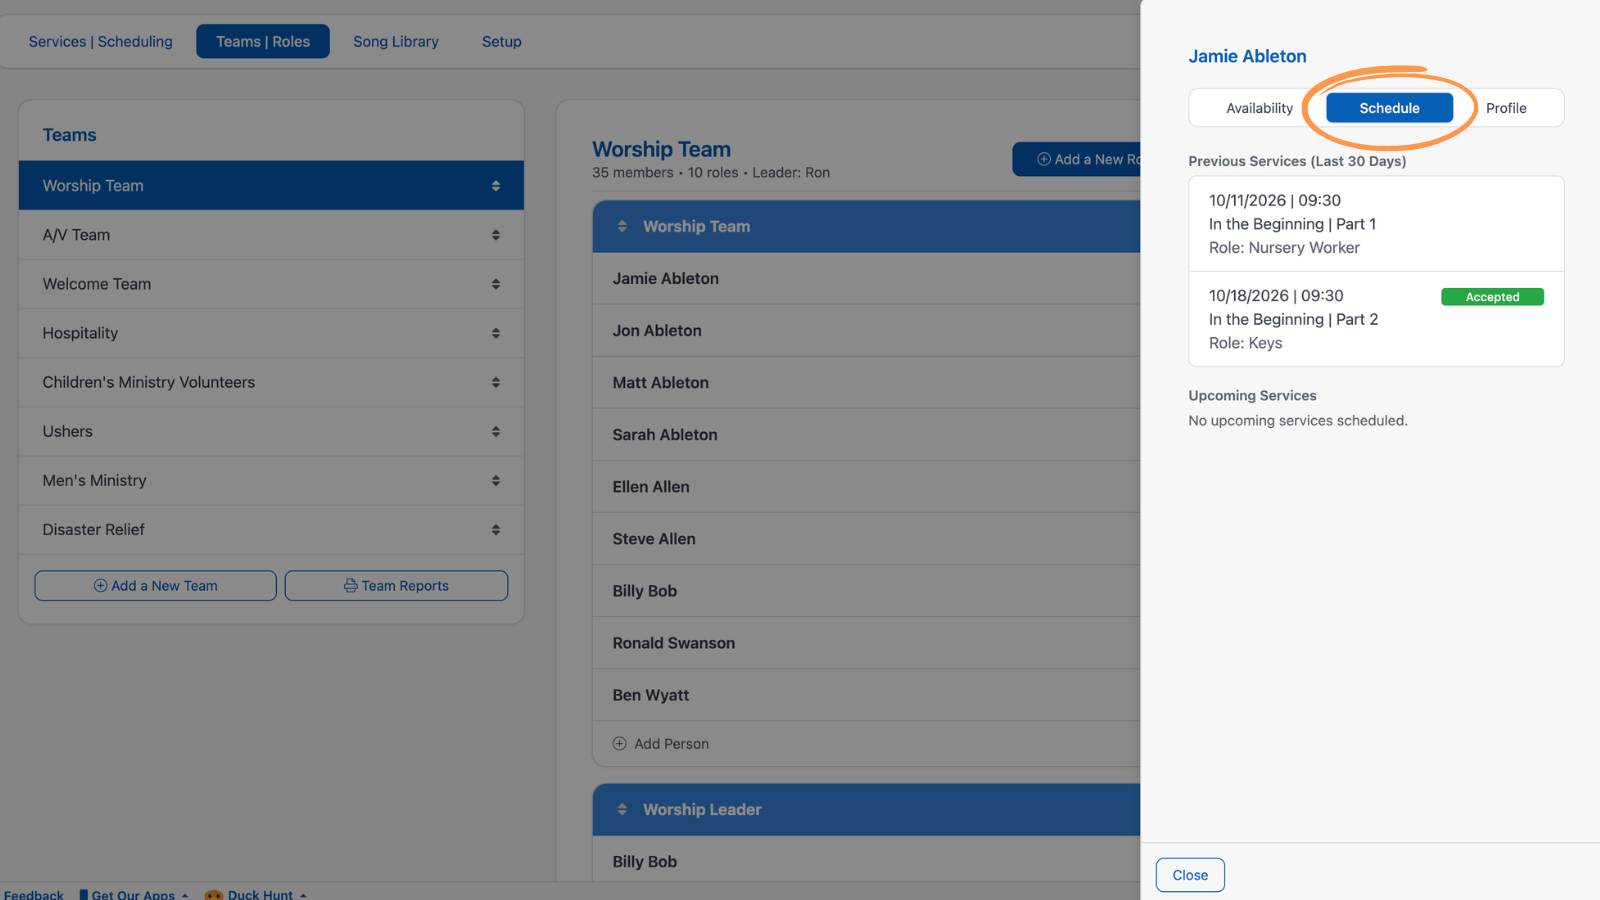Click the A/V Team reorder arrows
This screenshot has width=1600, height=900.
pyautogui.click(x=496, y=235)
